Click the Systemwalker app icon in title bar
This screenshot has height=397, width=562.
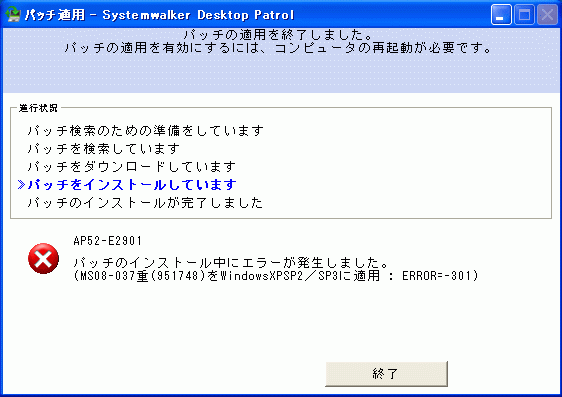(13, 15)
